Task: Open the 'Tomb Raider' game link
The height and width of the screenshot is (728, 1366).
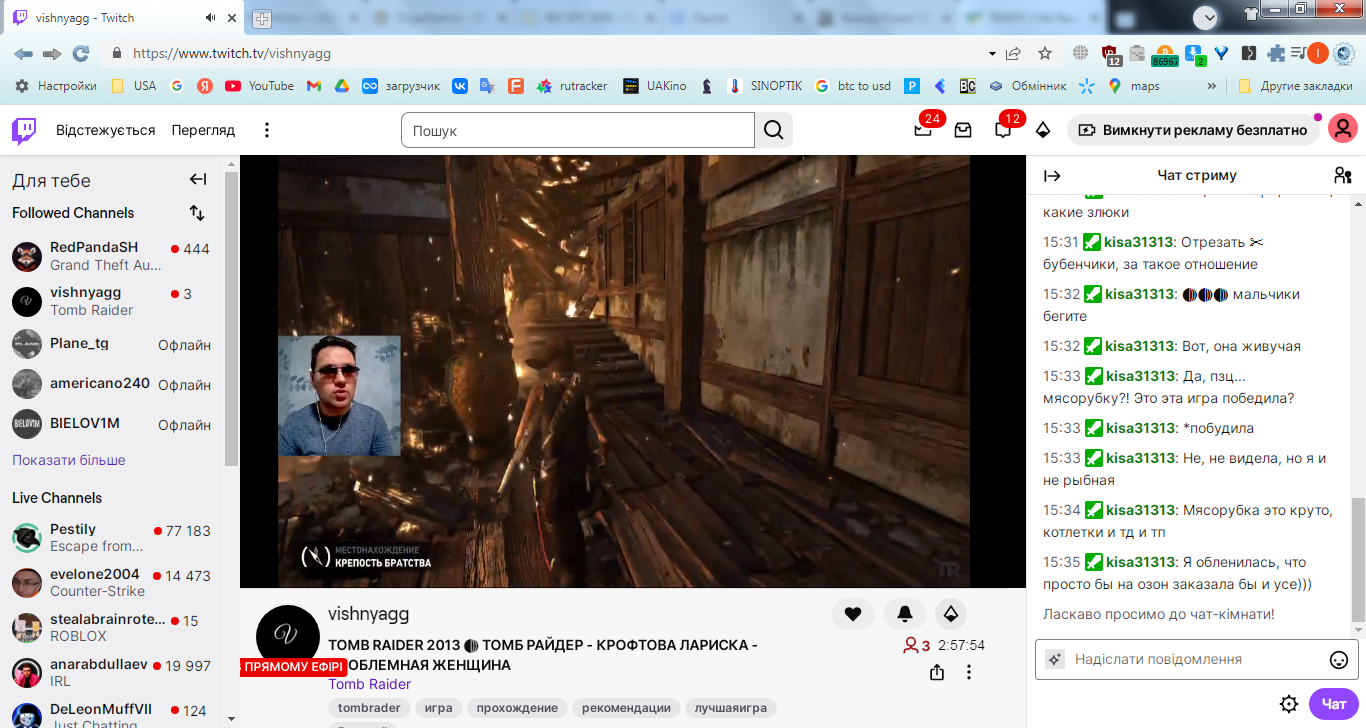Action: pos(370,684)
